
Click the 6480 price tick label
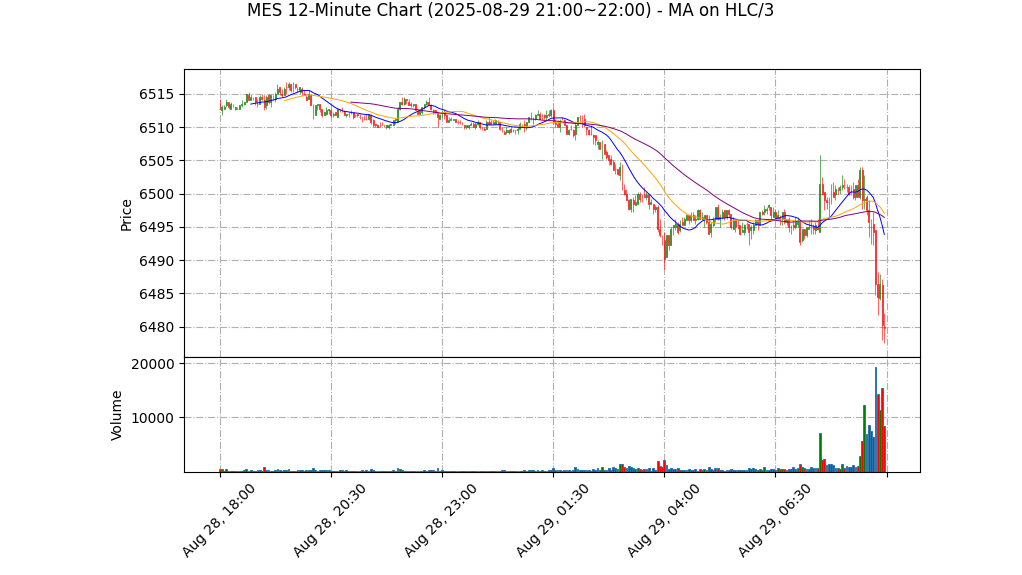point(156,327)
